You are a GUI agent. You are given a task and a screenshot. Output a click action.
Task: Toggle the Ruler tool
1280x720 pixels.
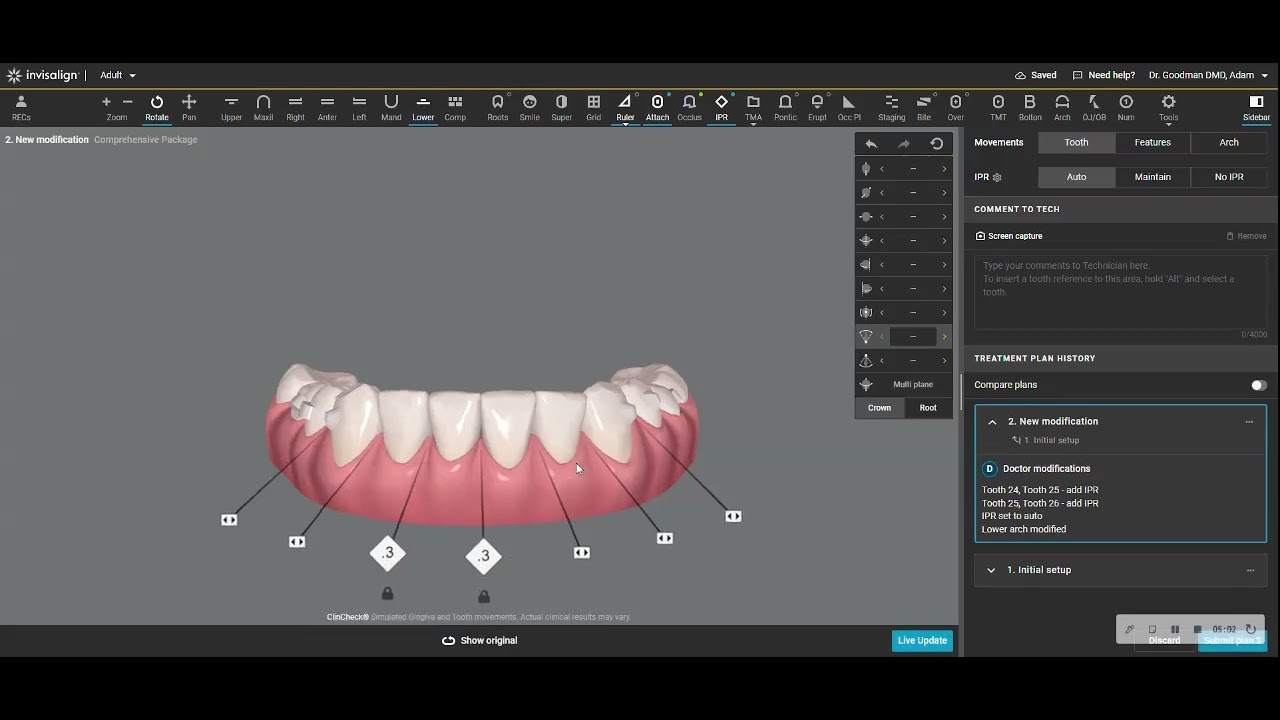pos(625,108)
